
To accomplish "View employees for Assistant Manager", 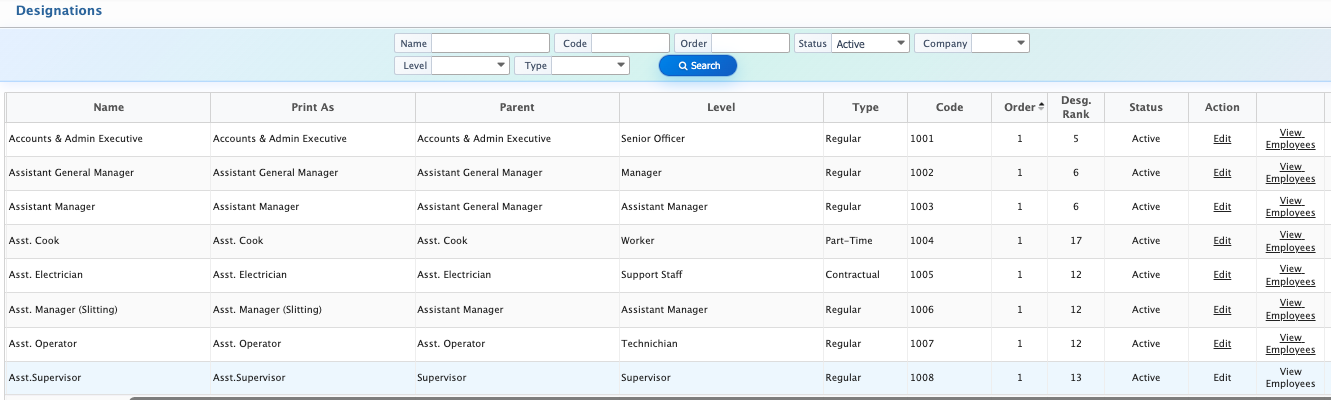I will click(x=1290, y=207).
